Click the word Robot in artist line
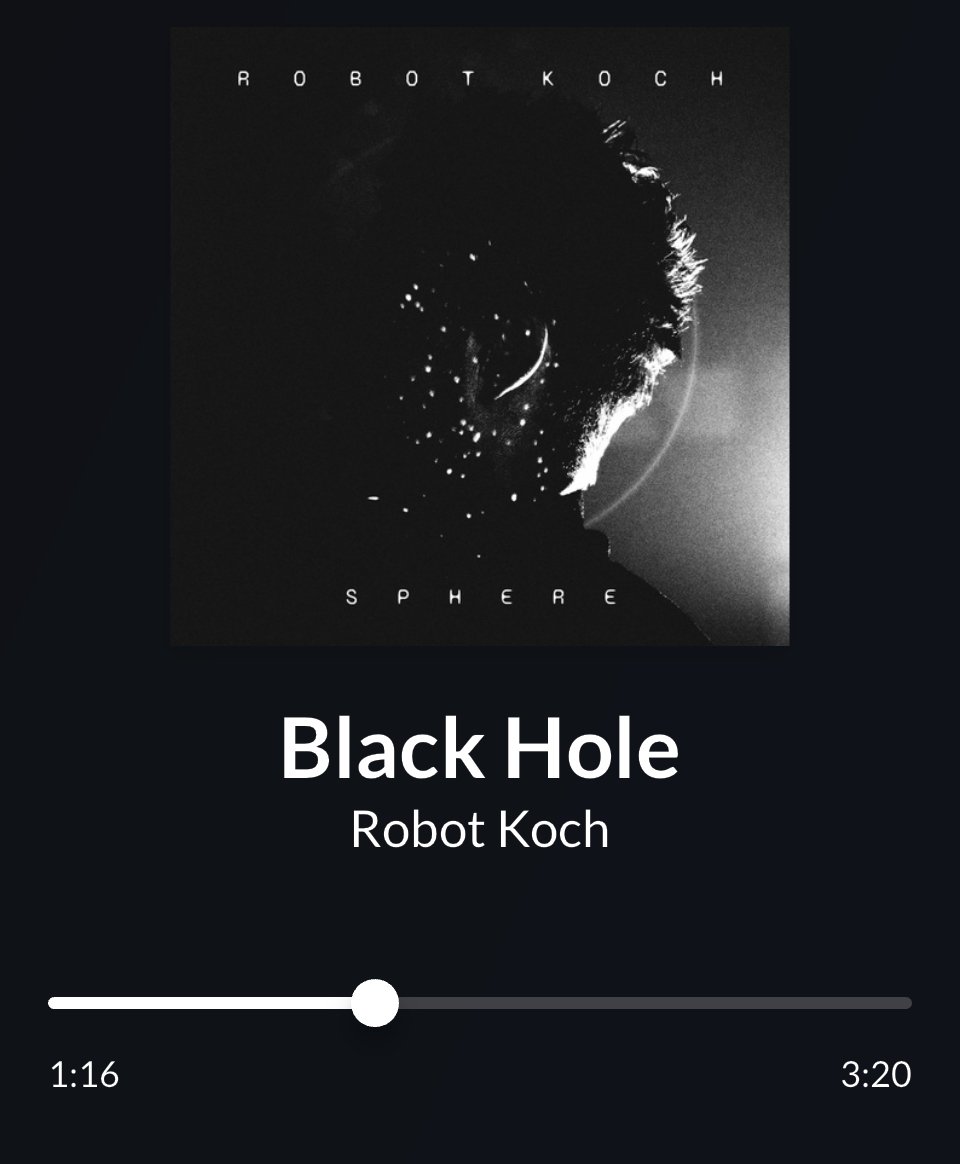 pyautogui.click(x=417, y=829)
